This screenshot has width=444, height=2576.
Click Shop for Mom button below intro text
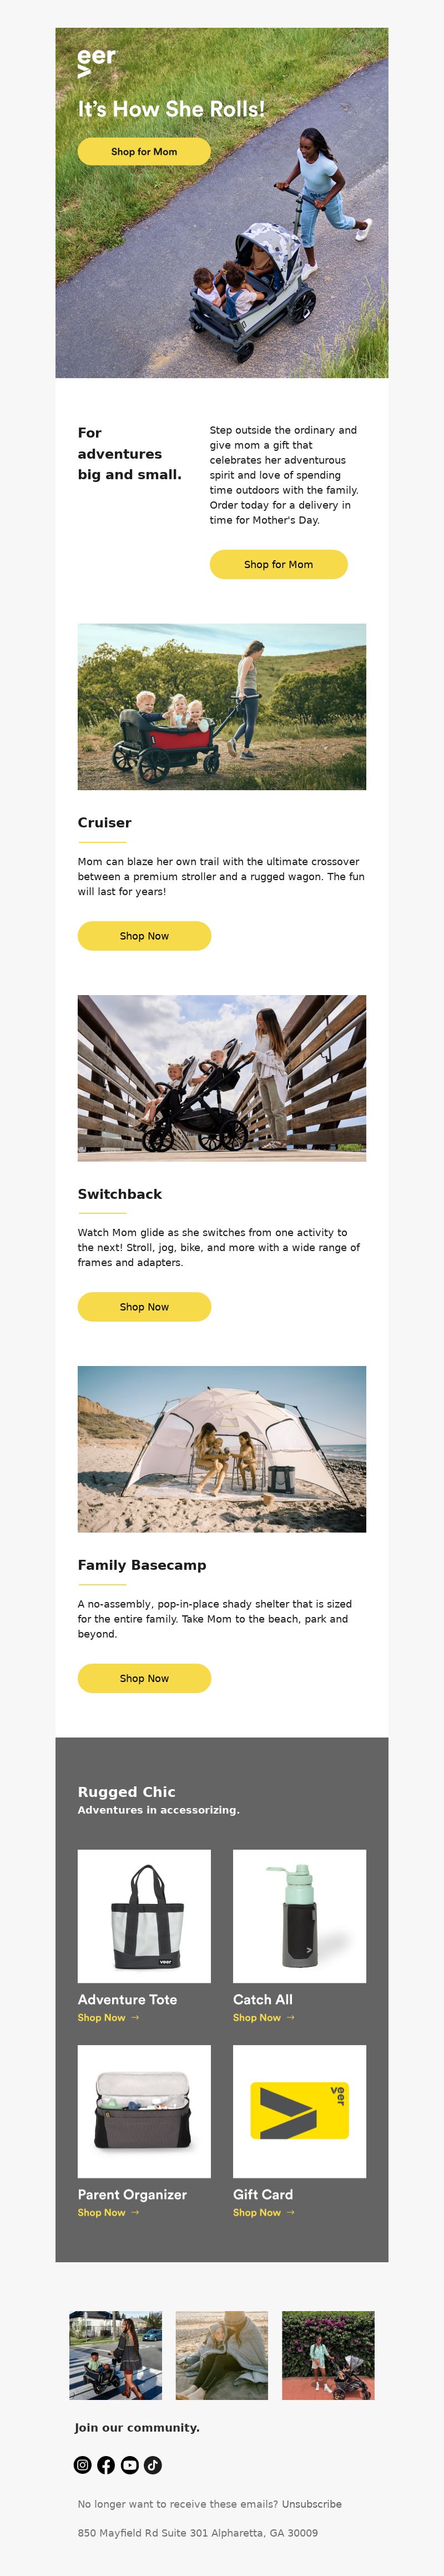click(x=278, y=564)
